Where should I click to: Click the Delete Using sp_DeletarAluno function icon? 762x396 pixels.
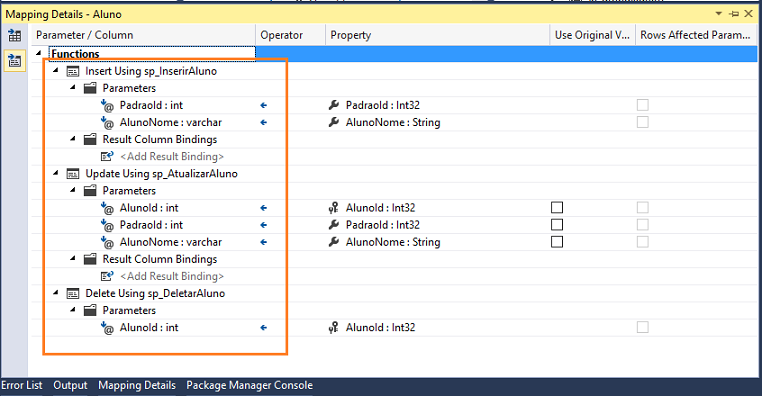(x=73, y=293)
